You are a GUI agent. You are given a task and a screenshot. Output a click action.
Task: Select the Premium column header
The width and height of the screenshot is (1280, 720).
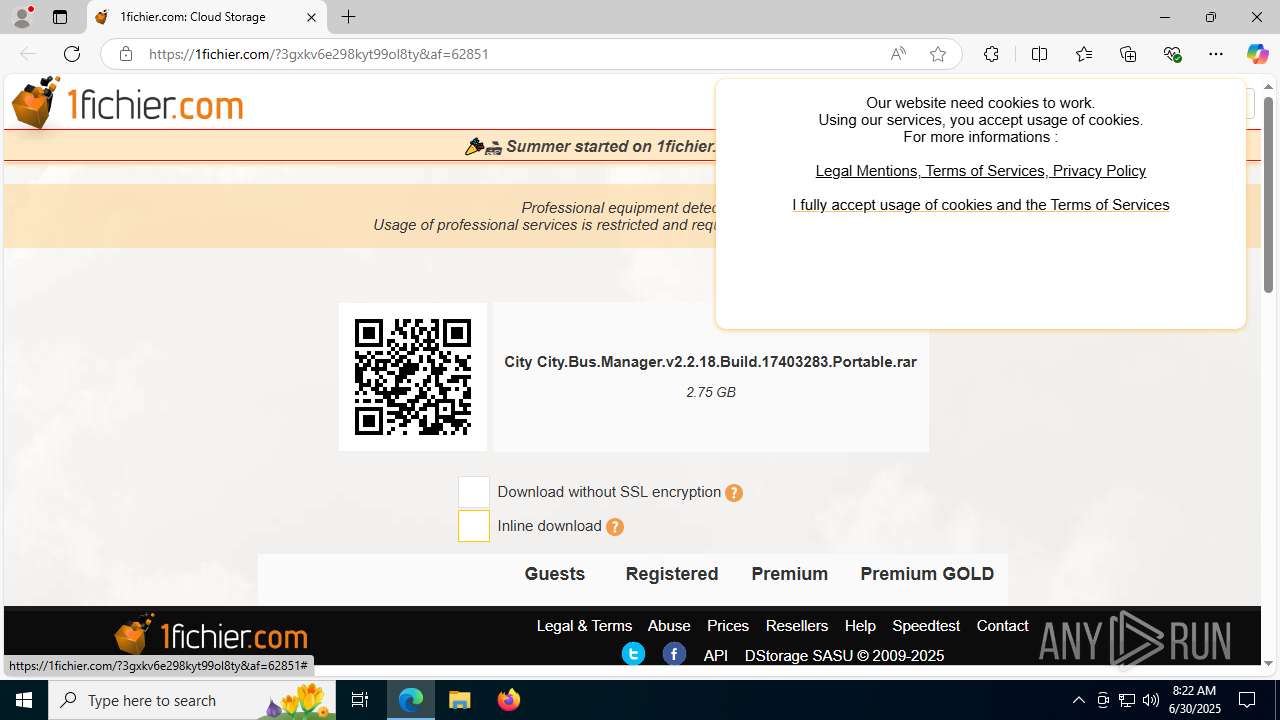[x=790, y=574]
